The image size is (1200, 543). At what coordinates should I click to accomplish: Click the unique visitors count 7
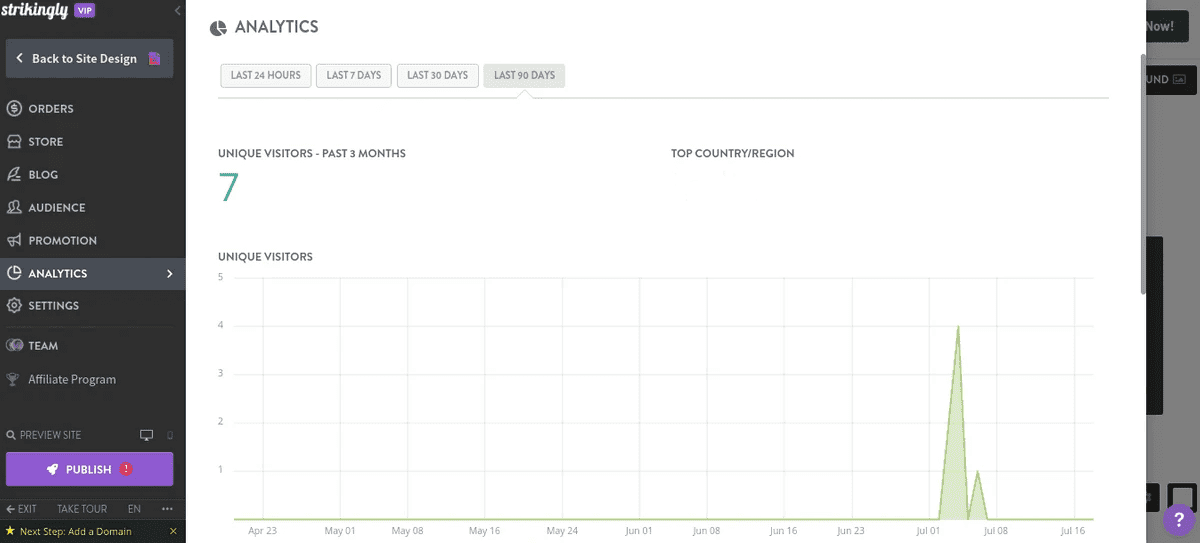pos(229,188)
